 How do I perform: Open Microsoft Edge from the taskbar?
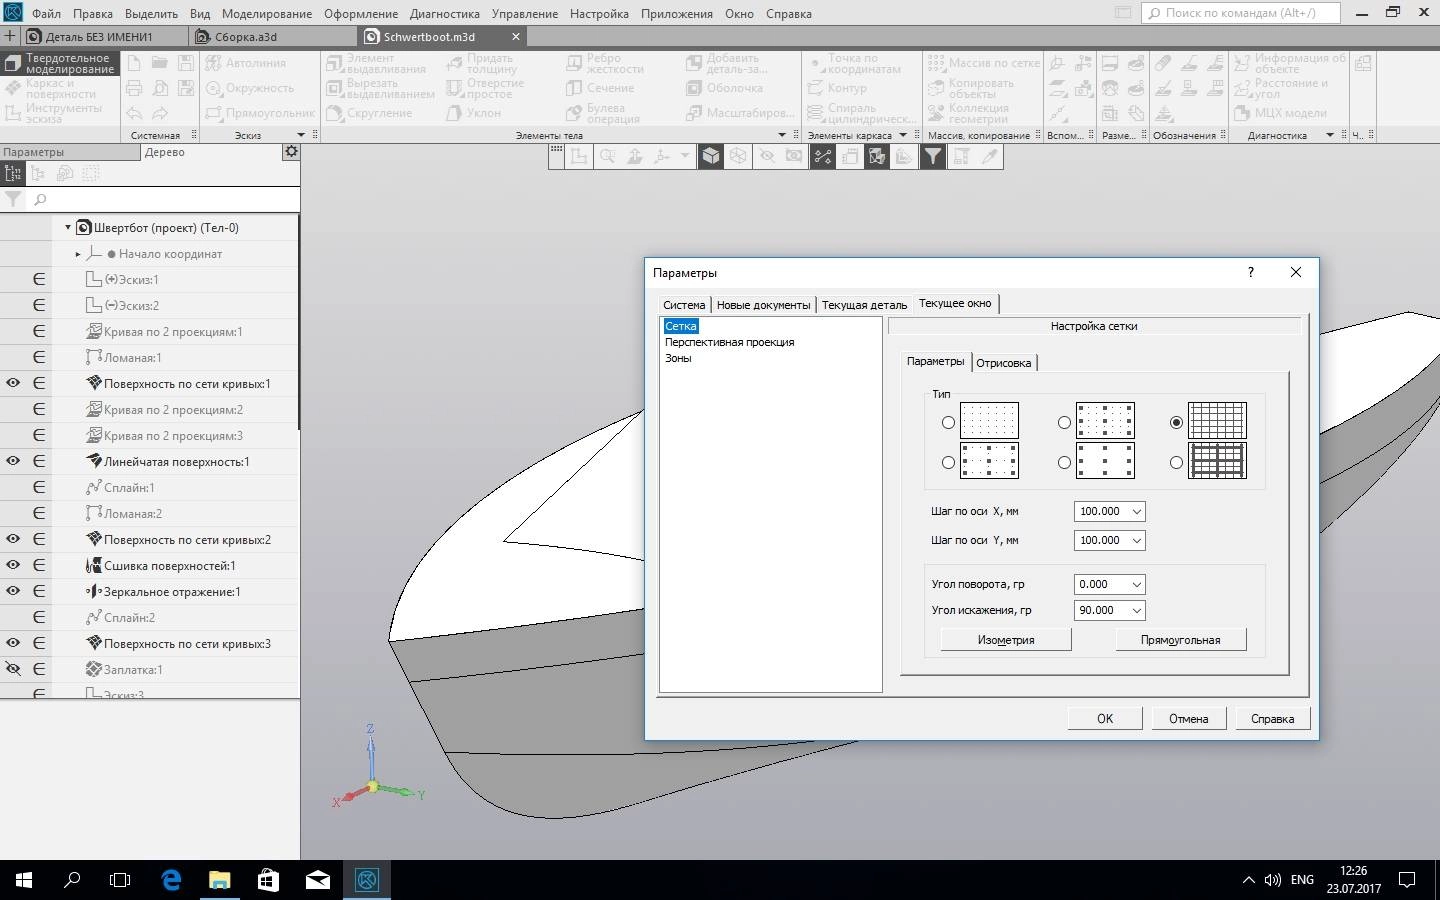171,880
